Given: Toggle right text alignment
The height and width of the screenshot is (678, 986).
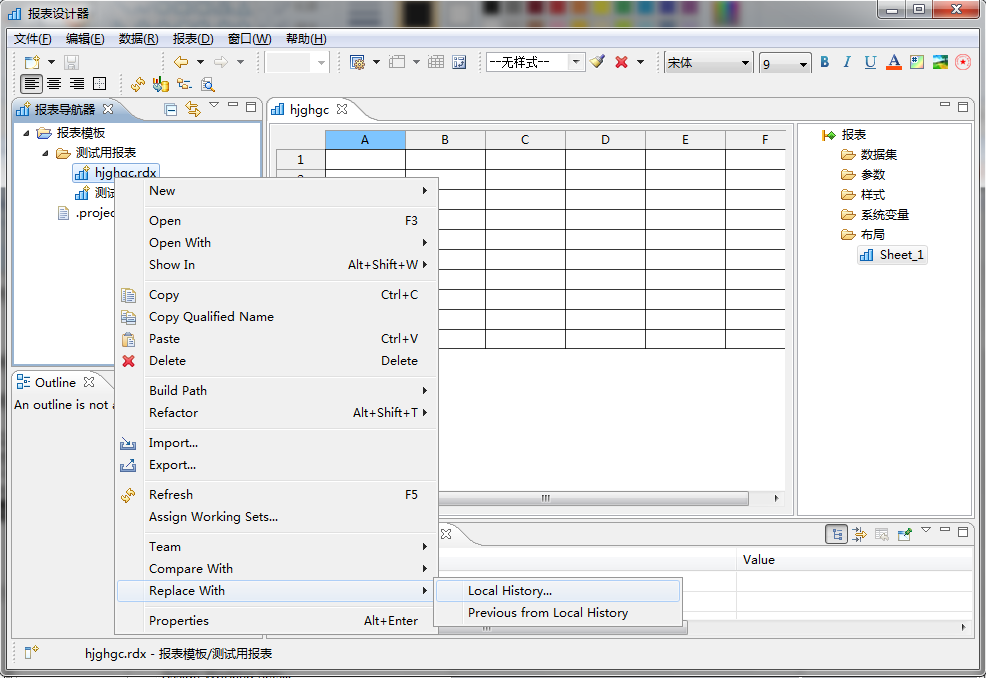Looking at the screenshot, I should [77, 84].
